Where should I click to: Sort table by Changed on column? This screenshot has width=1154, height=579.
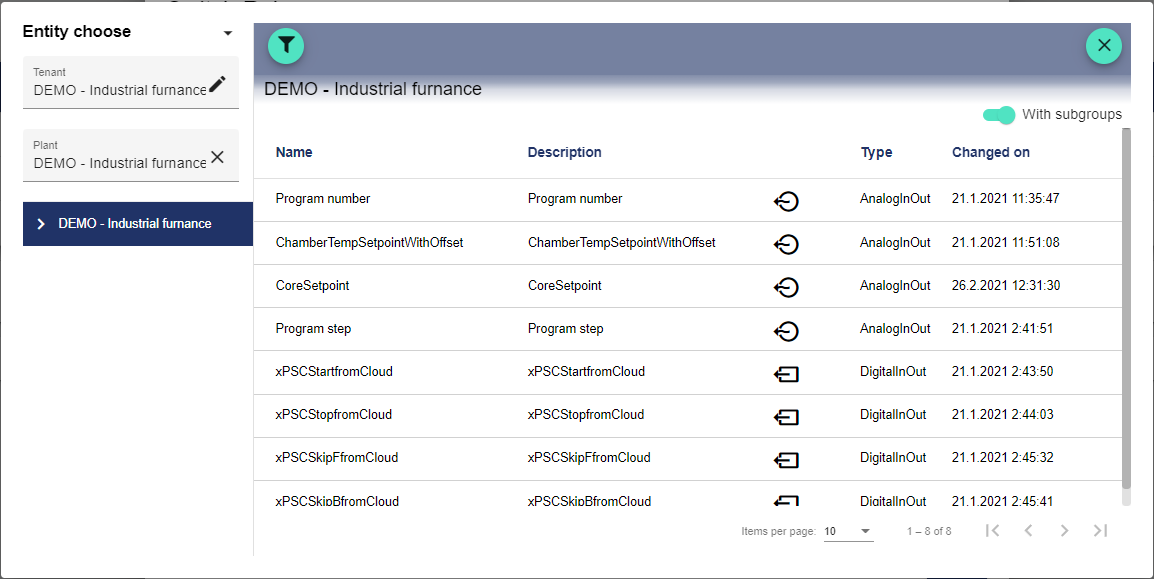[x=990, y=153]
